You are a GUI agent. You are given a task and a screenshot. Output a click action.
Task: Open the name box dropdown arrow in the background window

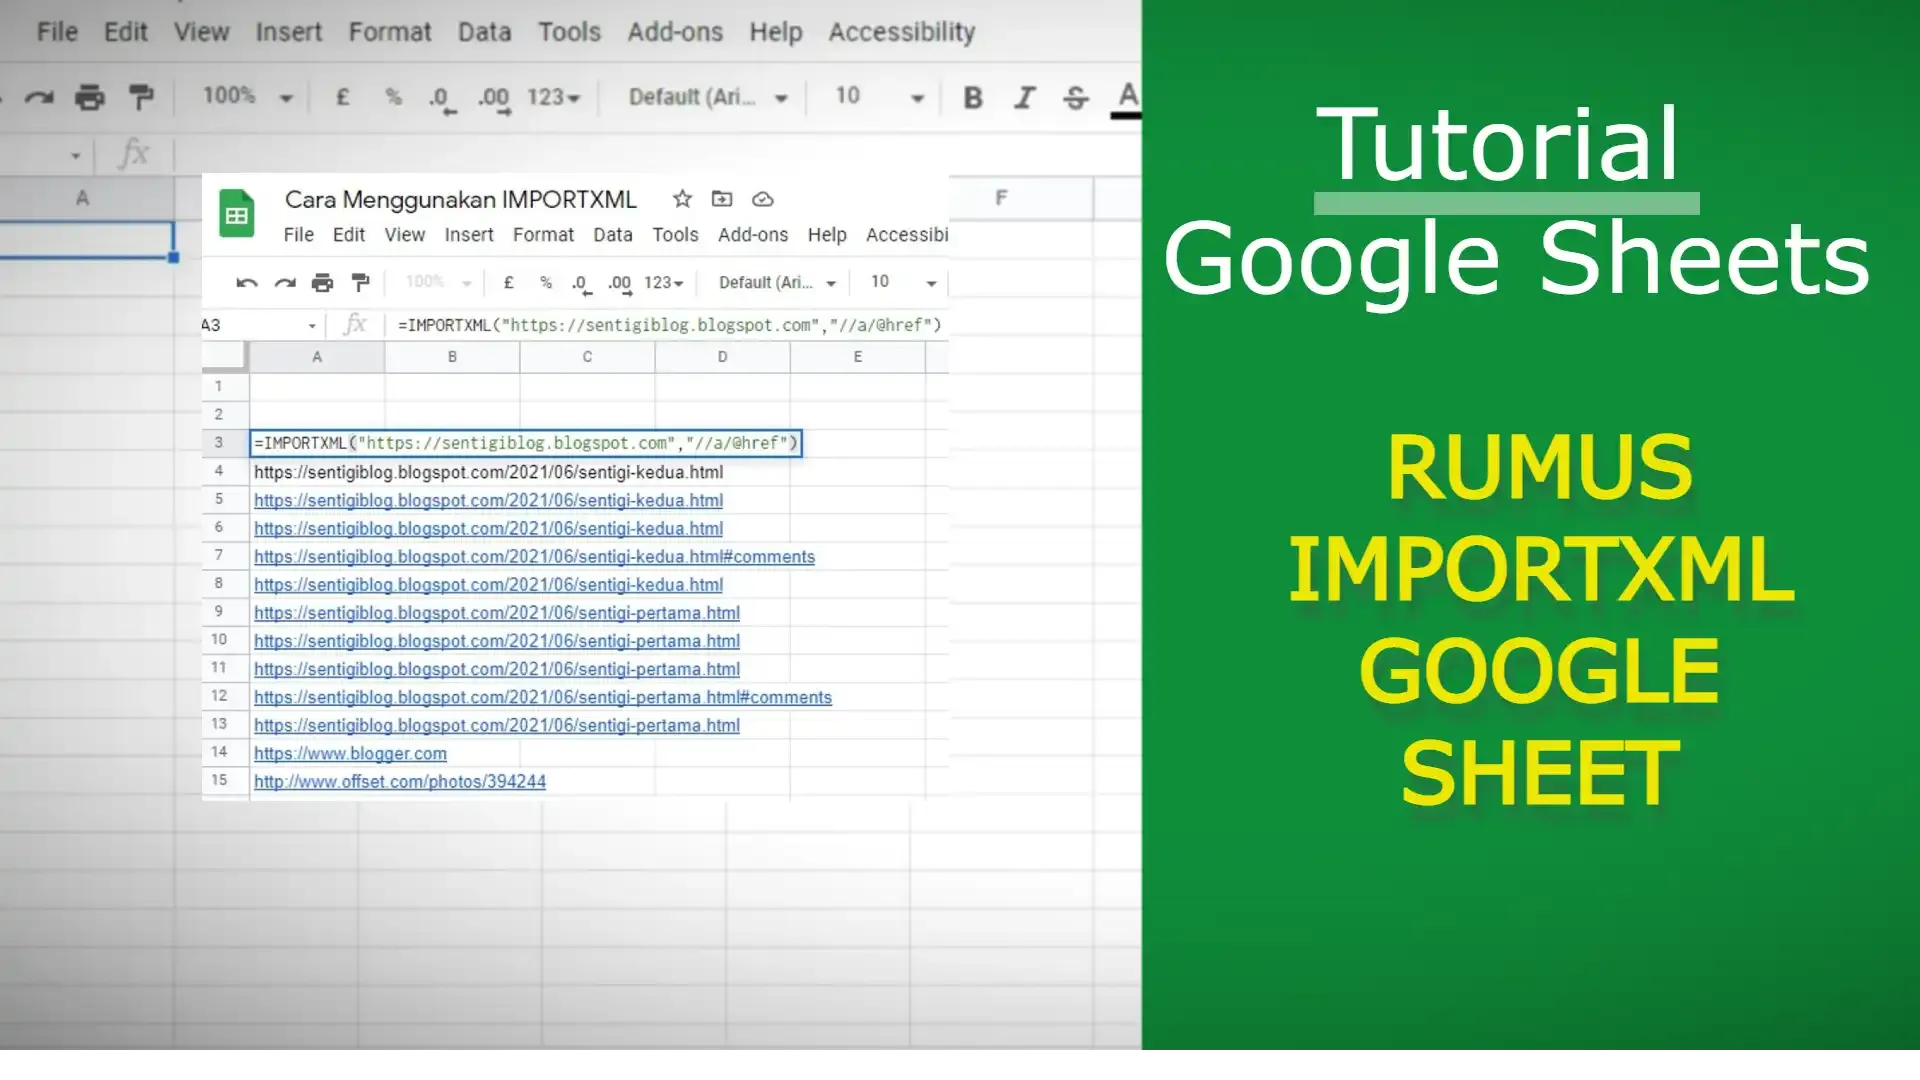pos(76,156)
